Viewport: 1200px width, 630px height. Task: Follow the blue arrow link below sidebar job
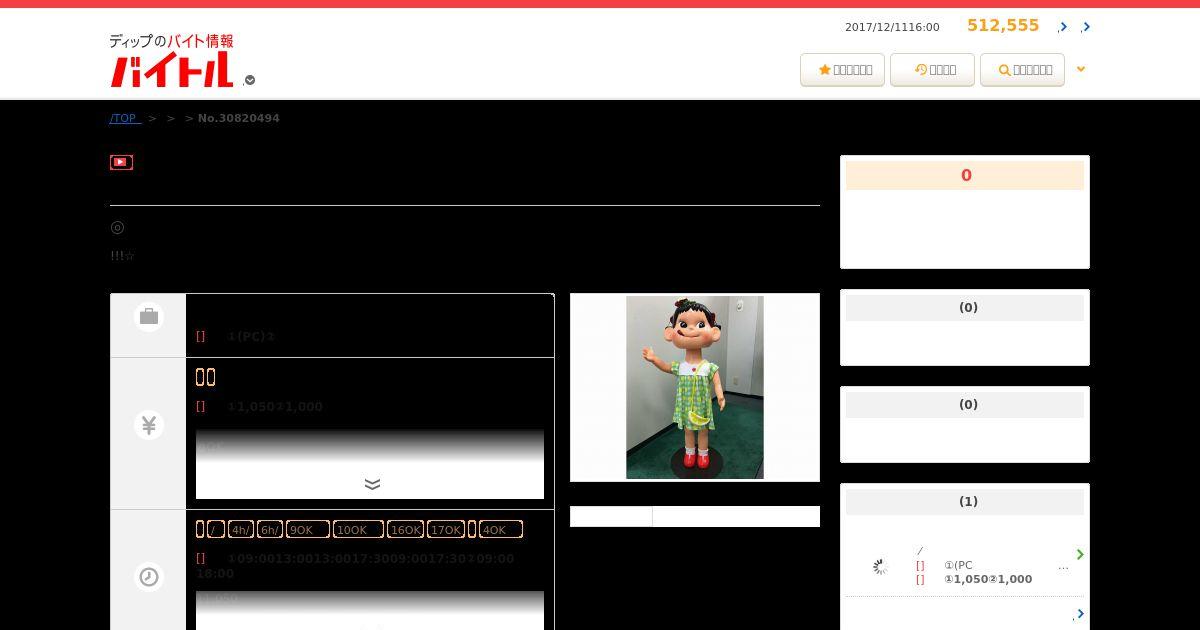(x=1080, y=614)
